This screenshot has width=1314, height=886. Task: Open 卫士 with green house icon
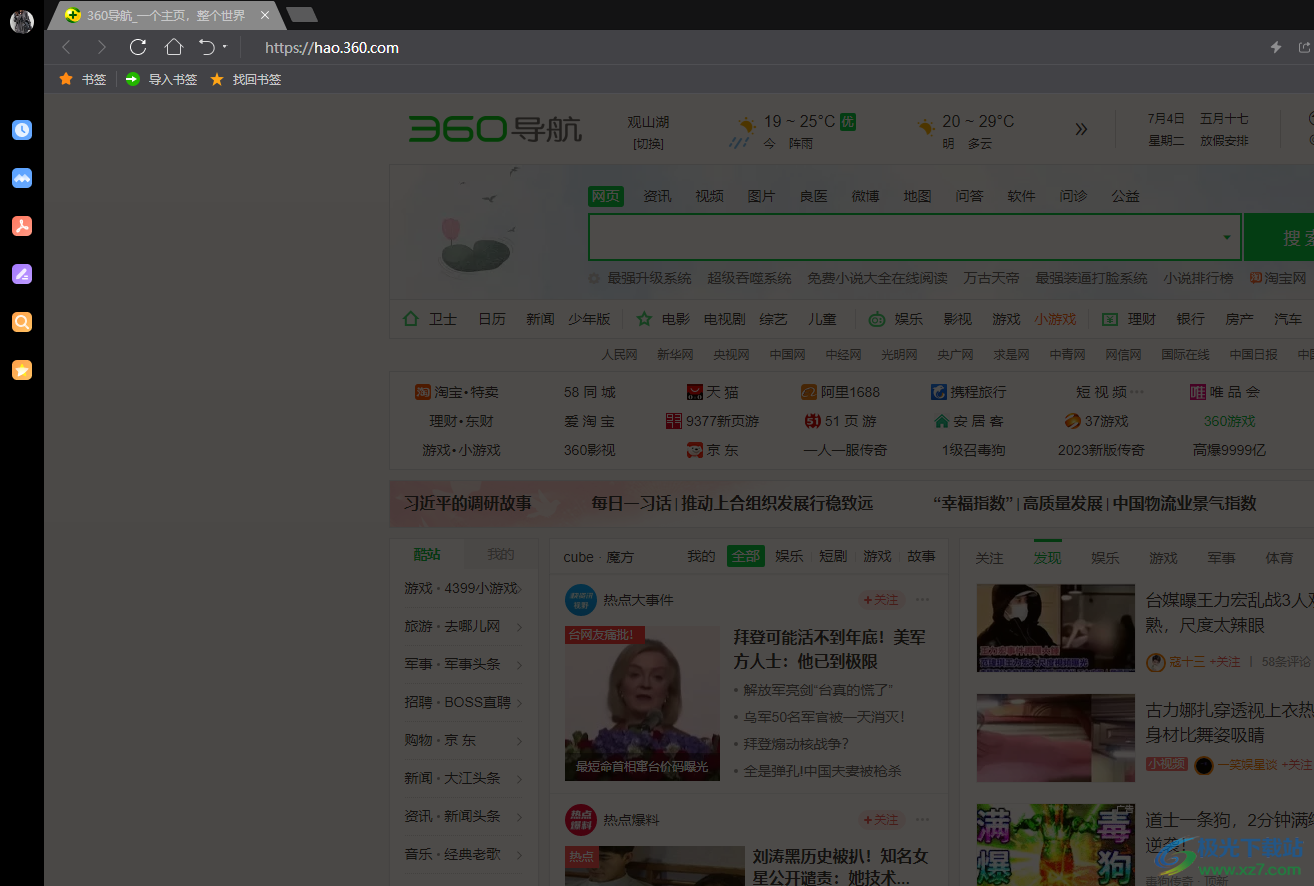(430, 319)
